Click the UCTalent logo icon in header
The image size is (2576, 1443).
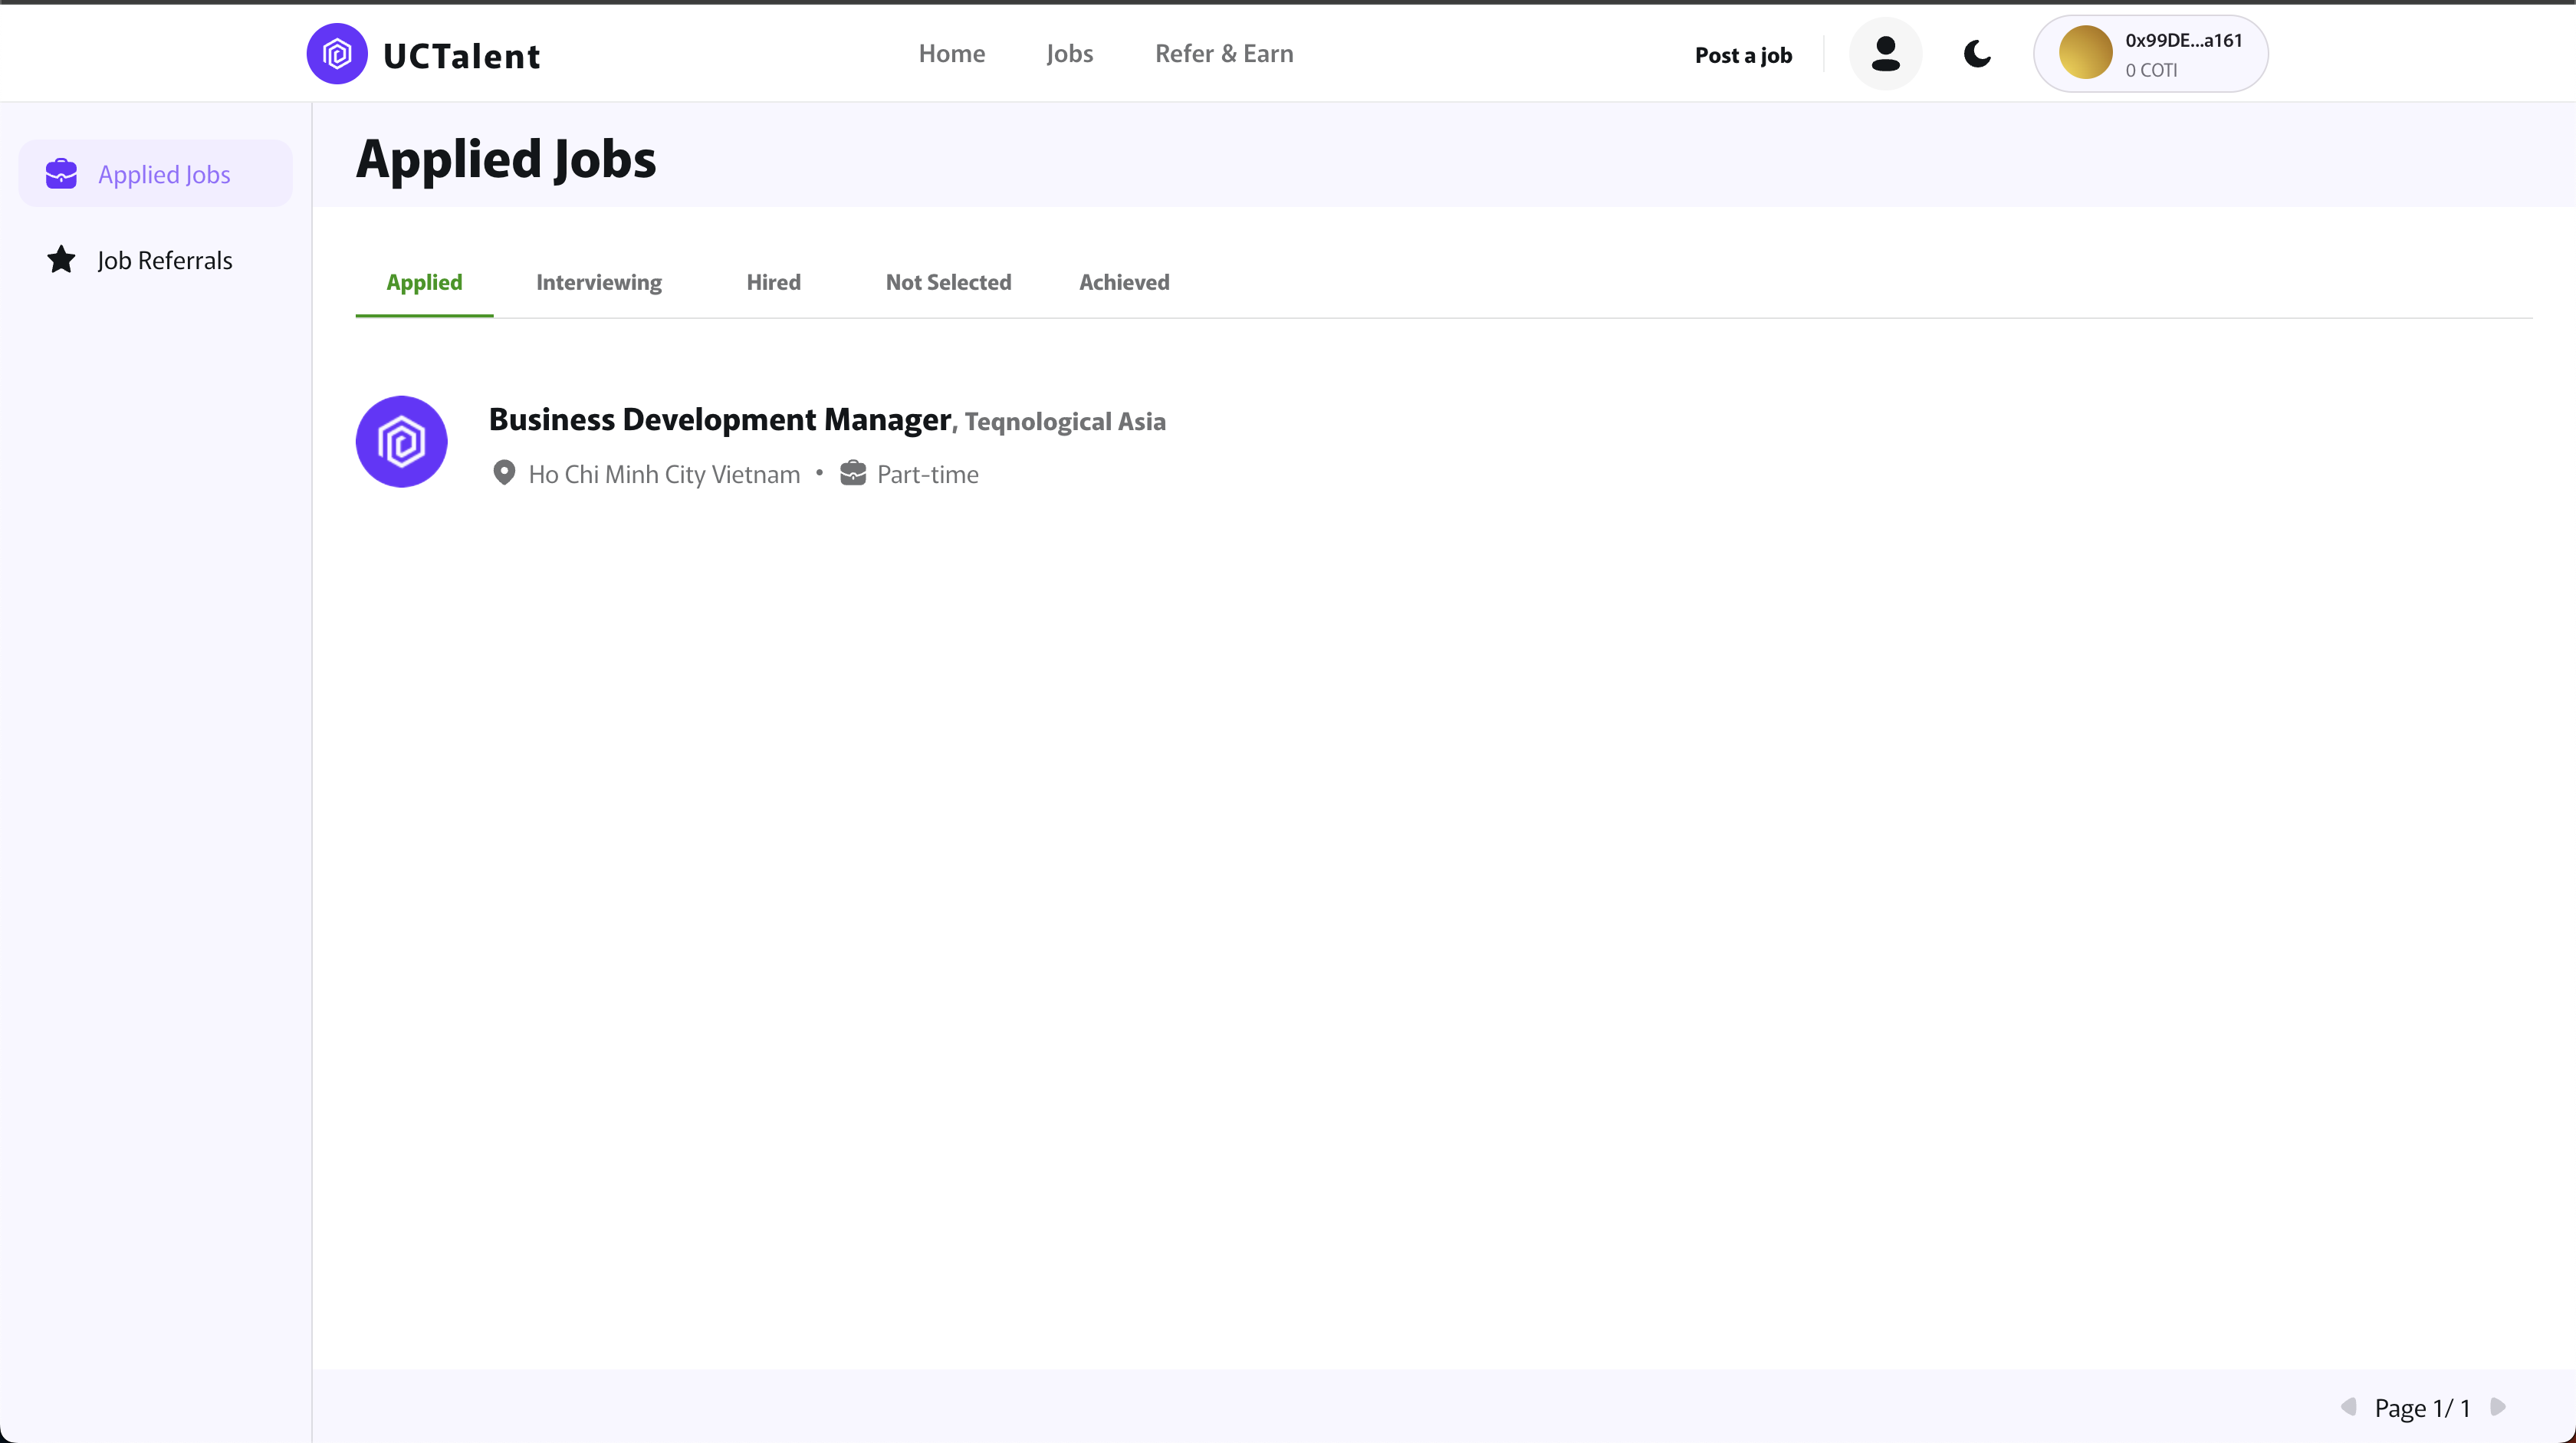(337, 54)
